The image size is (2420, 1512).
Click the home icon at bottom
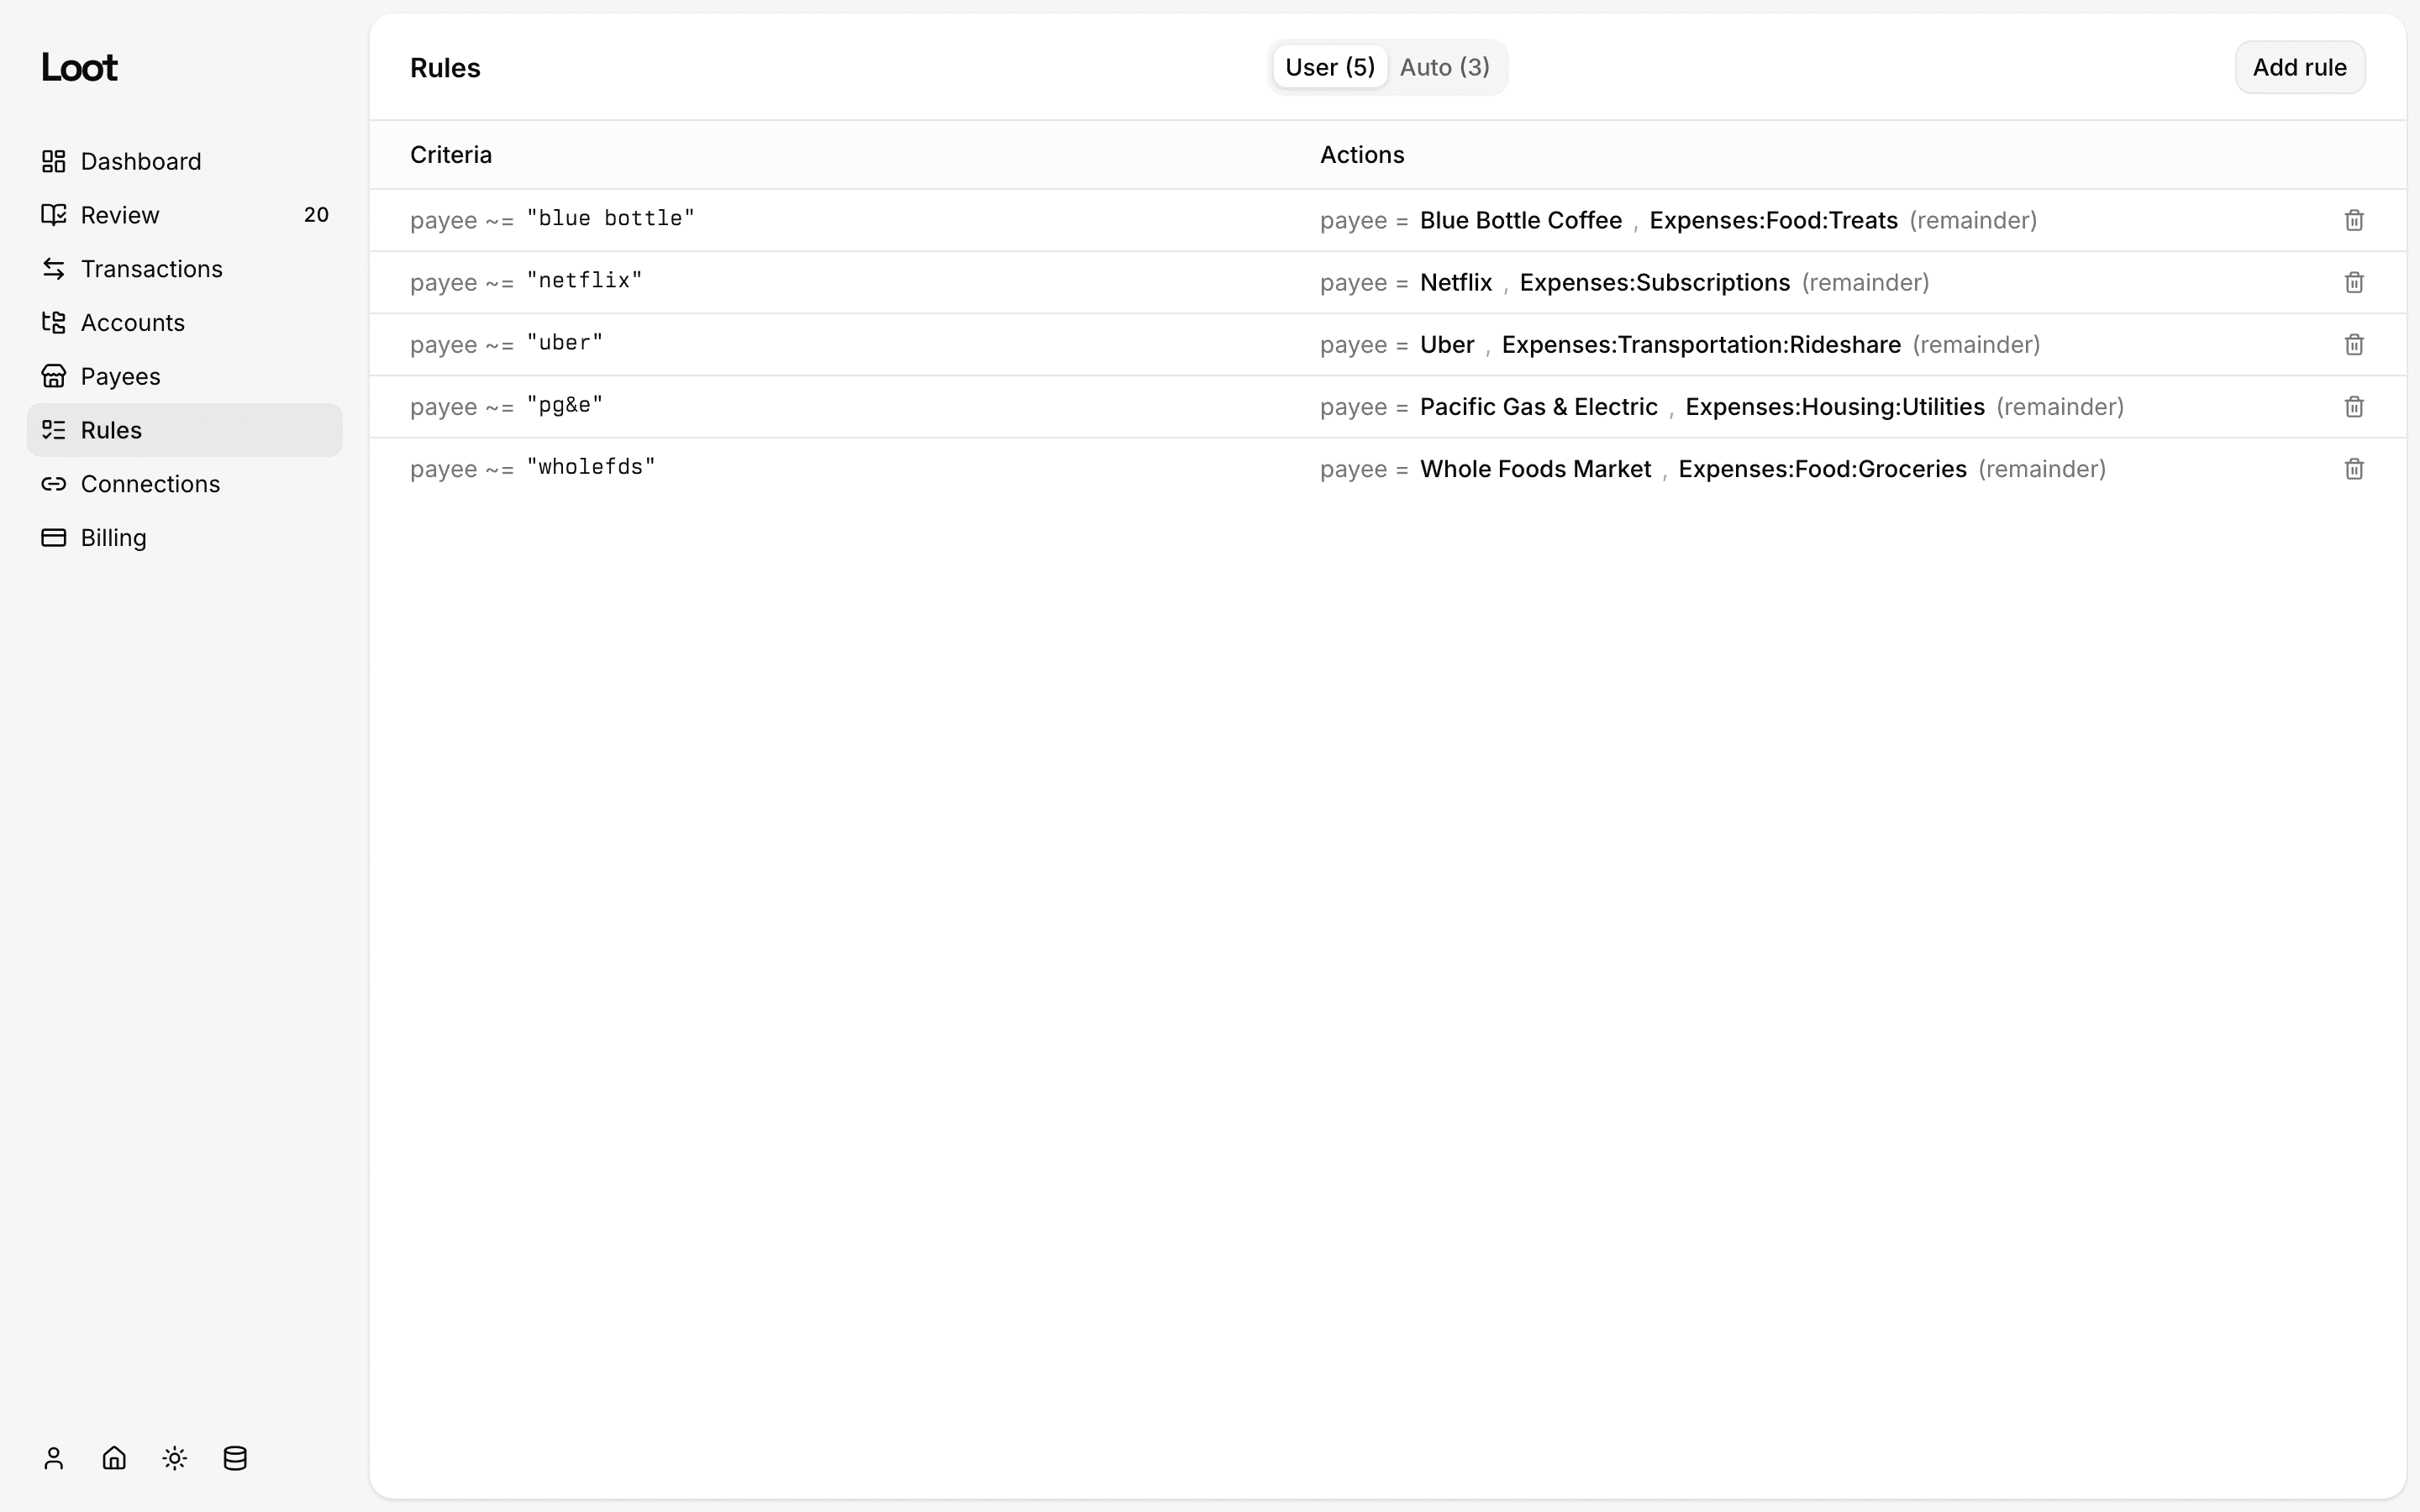[114, 1458]
